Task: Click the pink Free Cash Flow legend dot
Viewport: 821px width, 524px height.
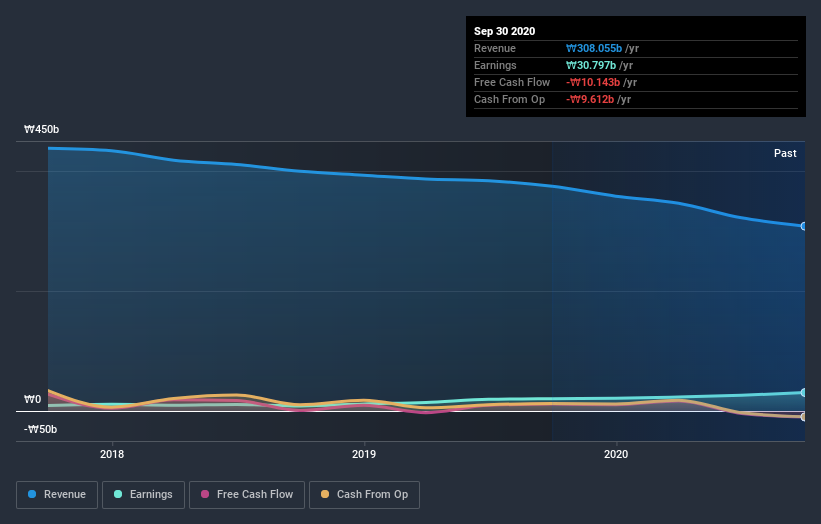Action: click(x=205, y=494)
